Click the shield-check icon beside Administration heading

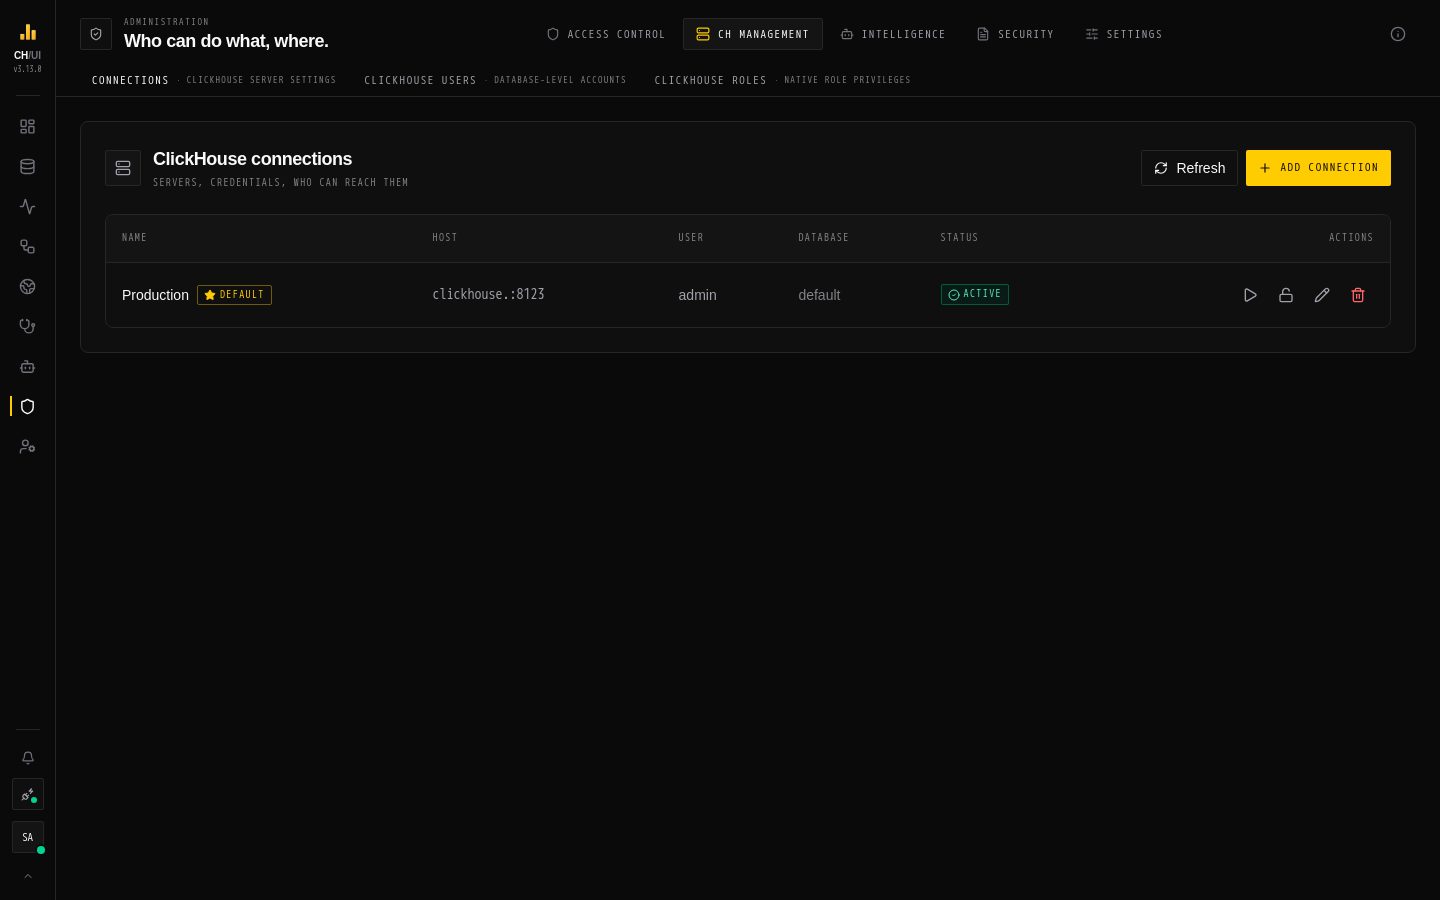point(96,34)
